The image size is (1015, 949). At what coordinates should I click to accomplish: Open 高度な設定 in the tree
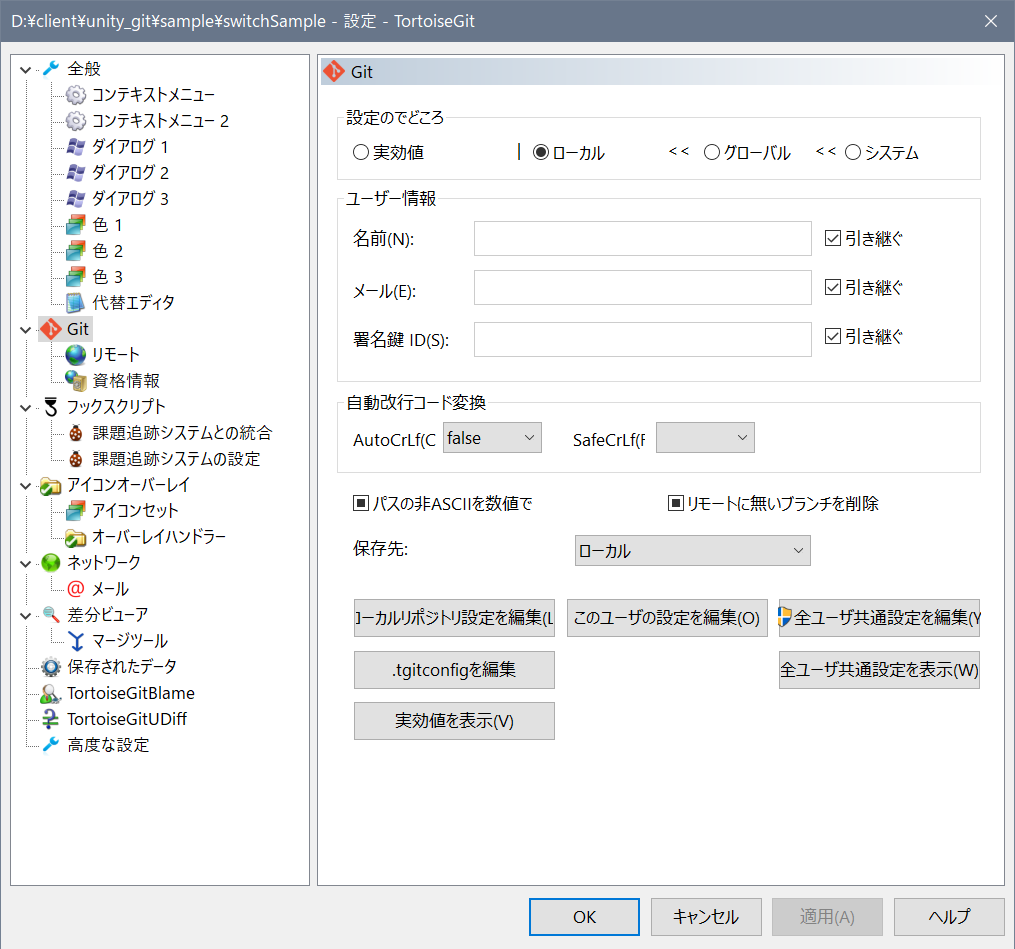tap(108, 745)
